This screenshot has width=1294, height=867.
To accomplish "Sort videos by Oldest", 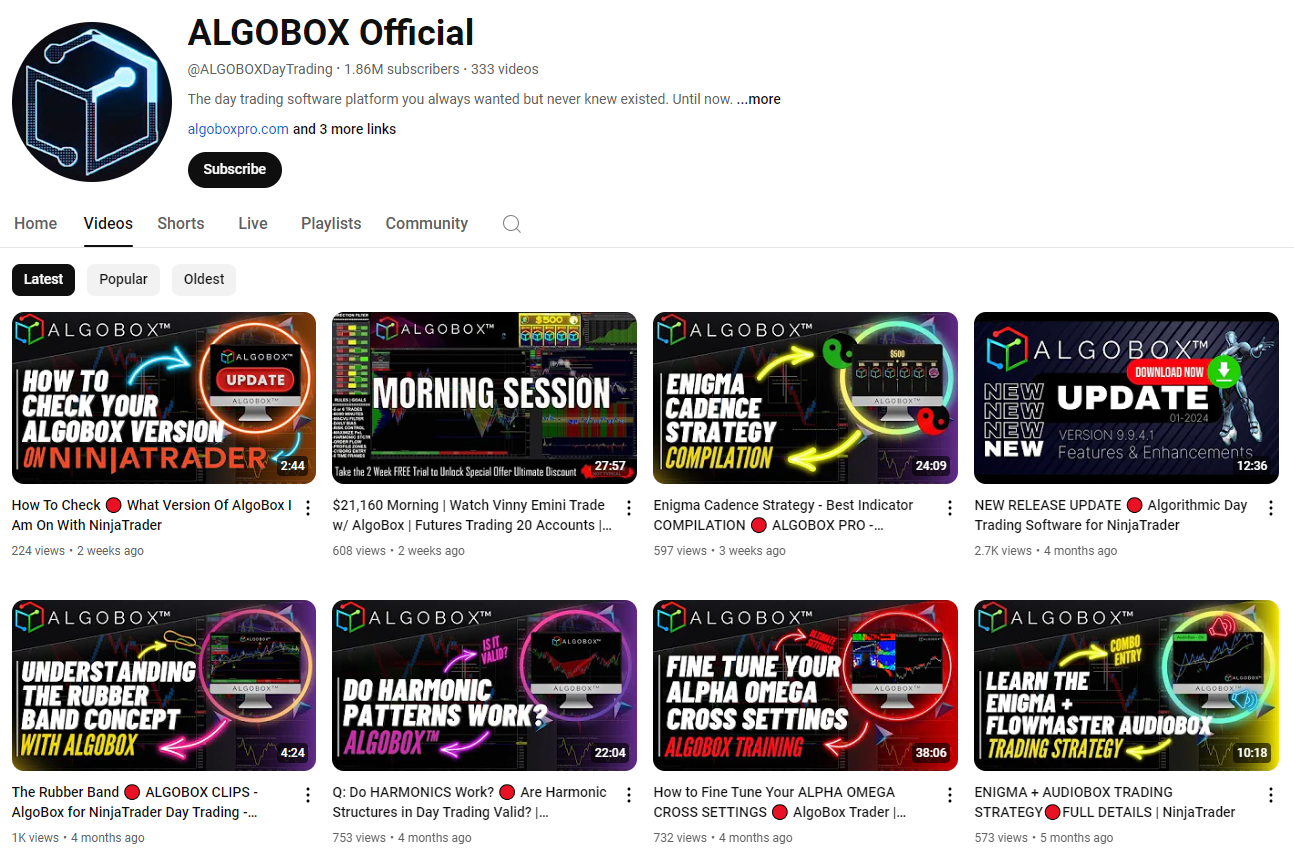I will click(x=204, y=279).
